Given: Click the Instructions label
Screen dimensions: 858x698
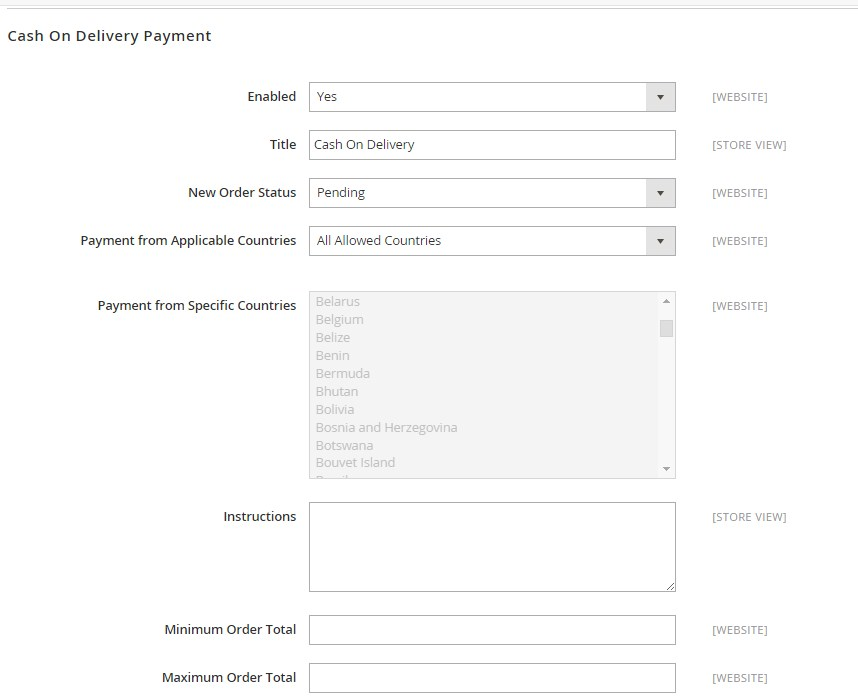Looking at the screenshot, I should (x=259, y=517).
